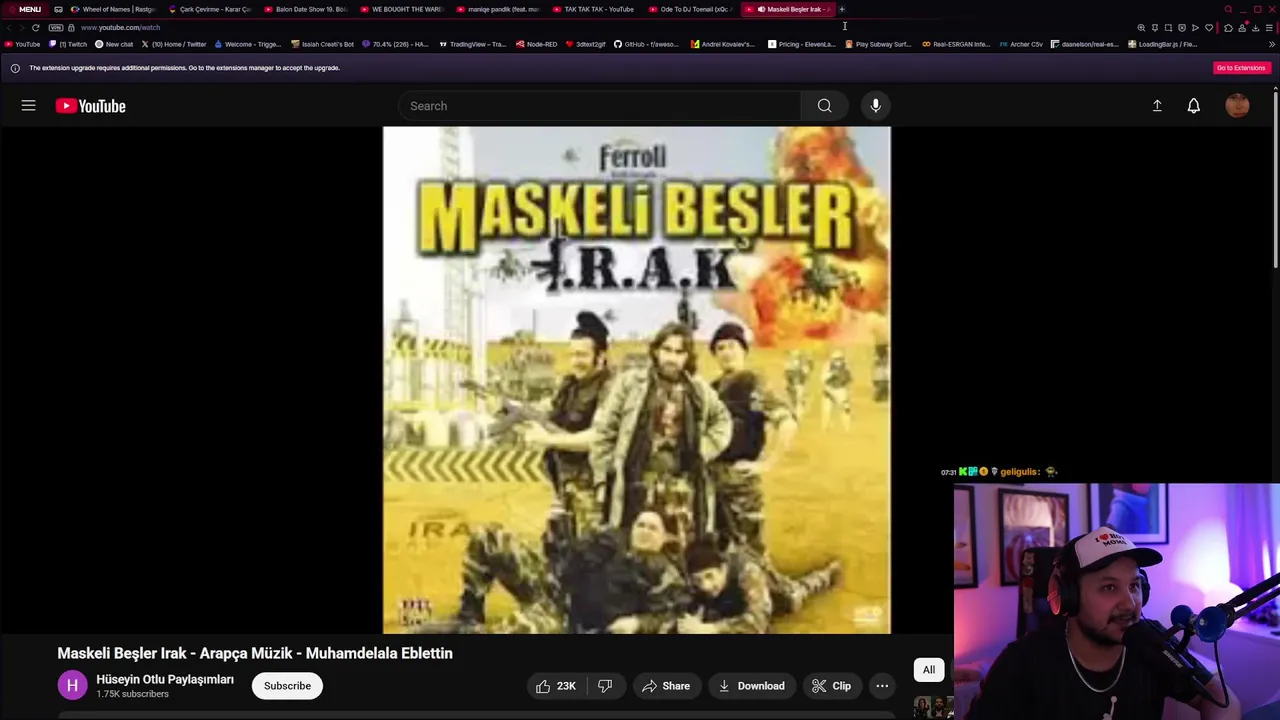
Task: Click the browser address bar URL
Action: tap(120, 27)
